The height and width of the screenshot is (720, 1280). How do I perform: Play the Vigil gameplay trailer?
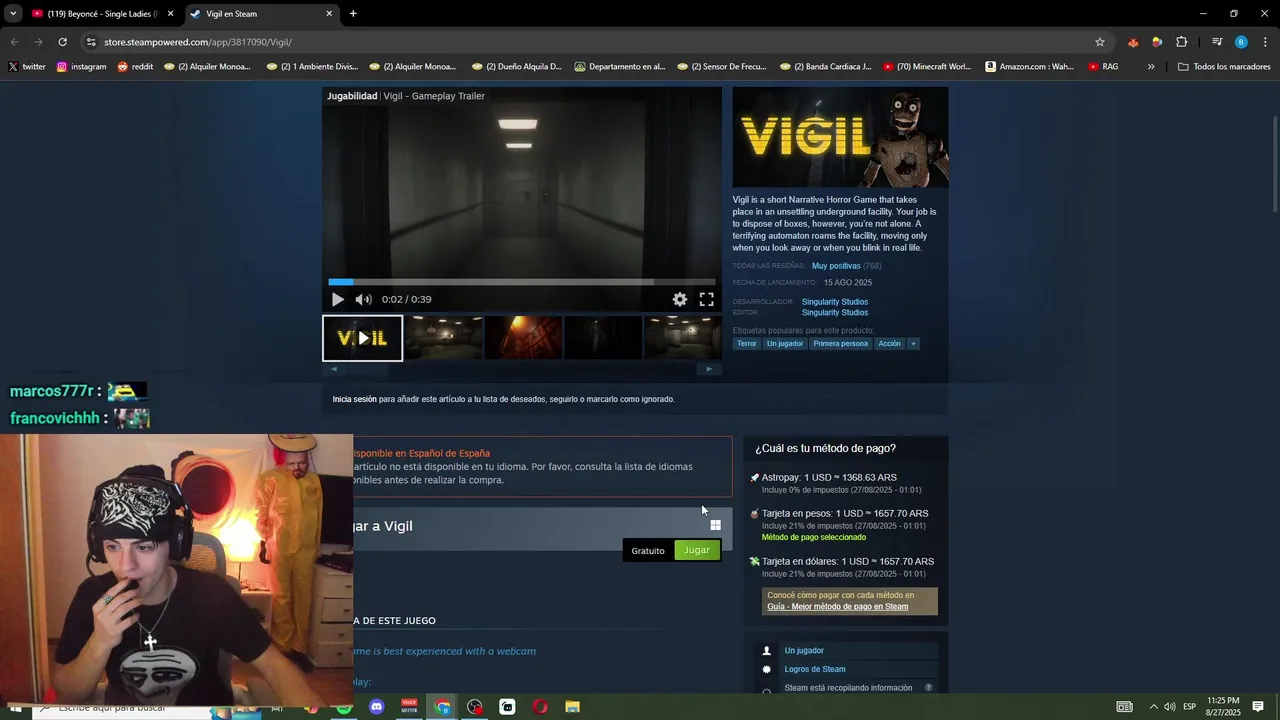tap(338, 299)
